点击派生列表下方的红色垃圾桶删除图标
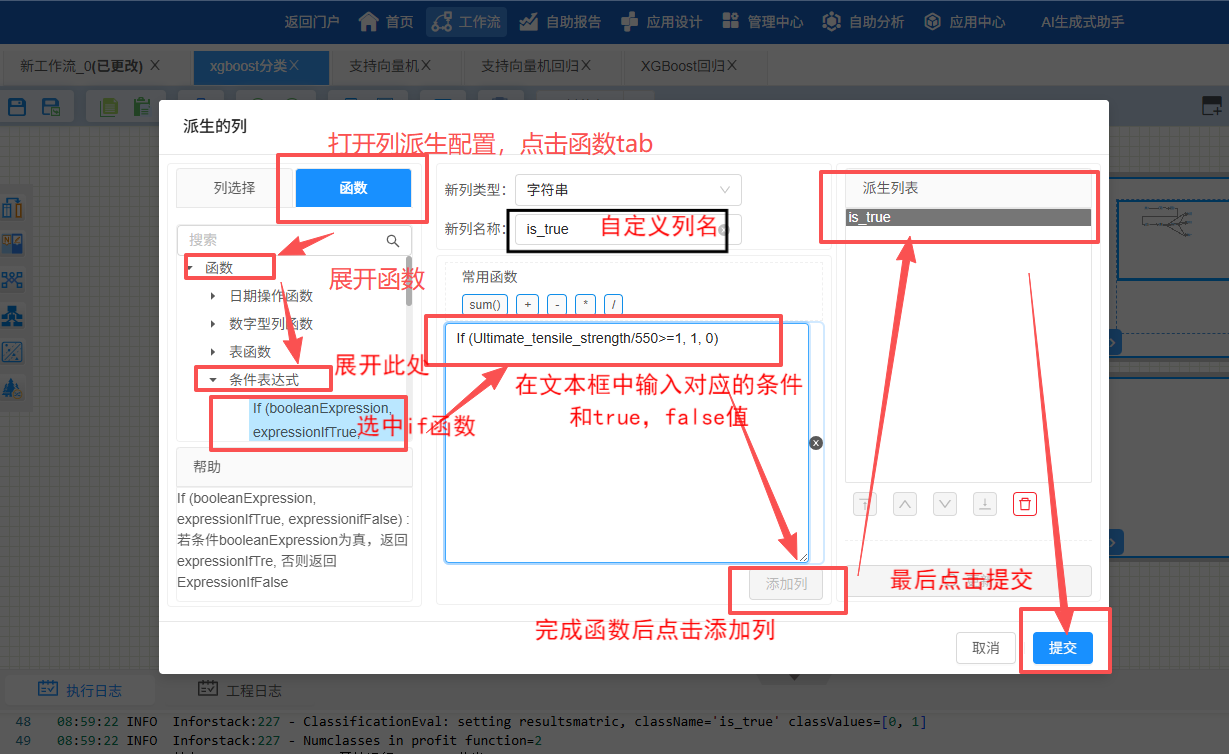 point(1024,503)
